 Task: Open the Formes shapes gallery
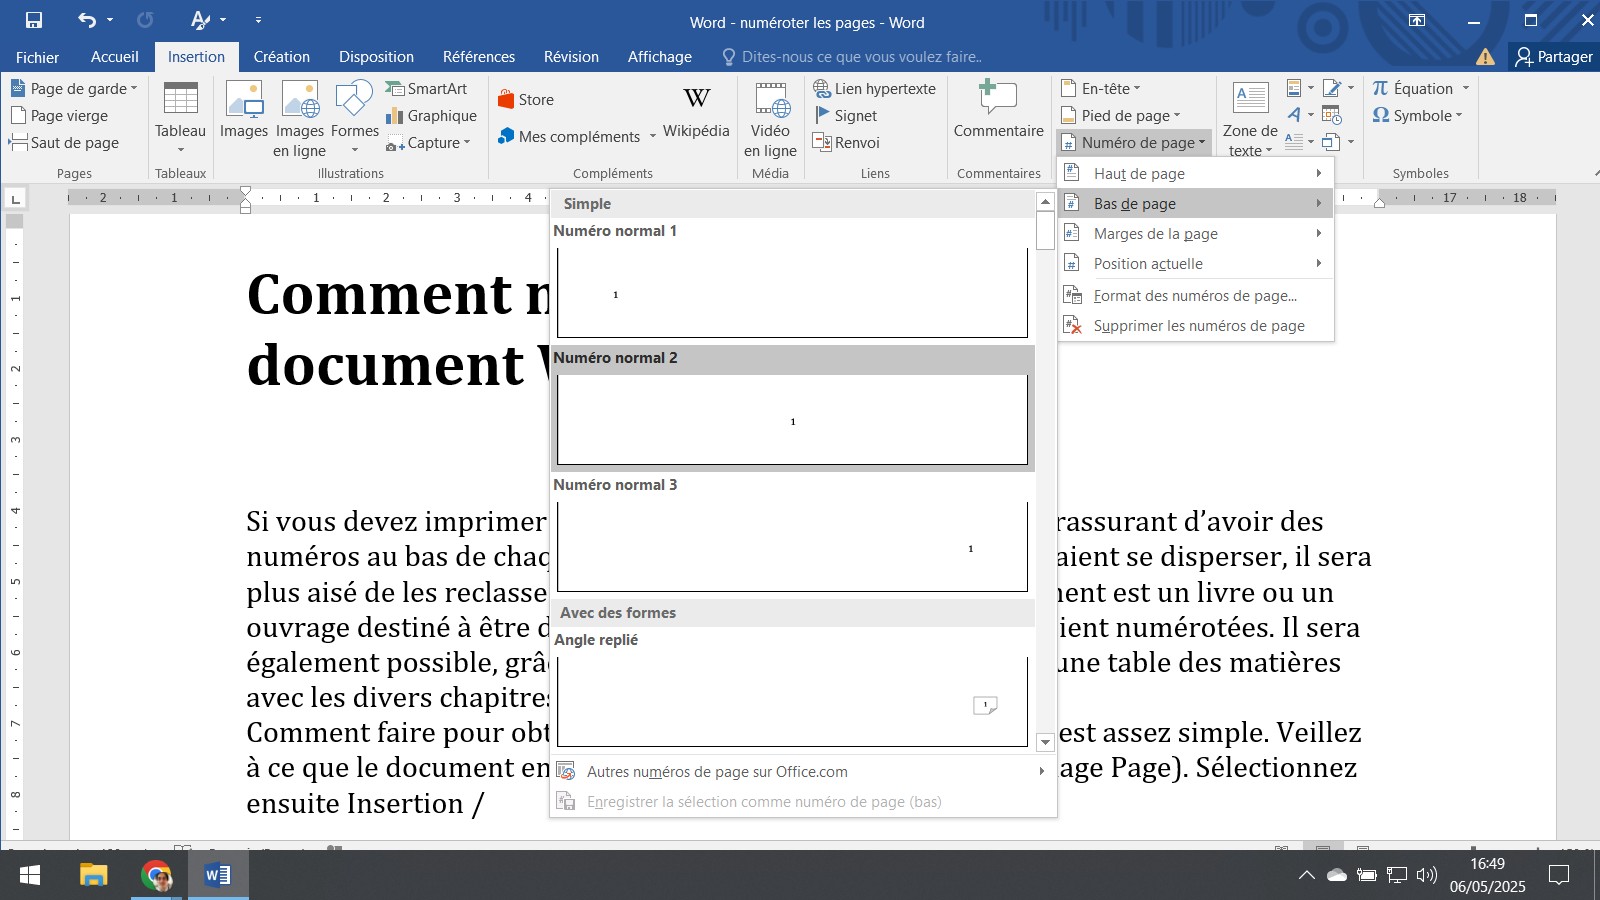[355, 118]
